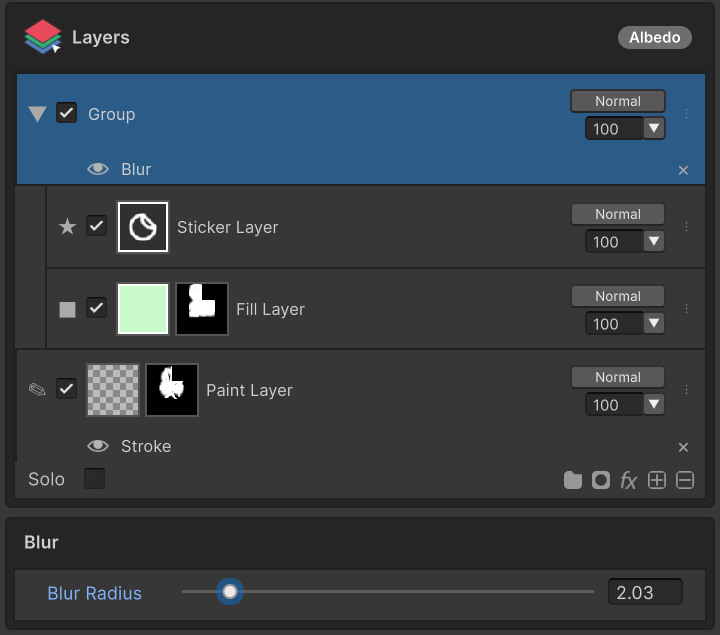Change Sticker Layer blend mode Normal
Screen dimensions: 720x635
pos(618,214)
